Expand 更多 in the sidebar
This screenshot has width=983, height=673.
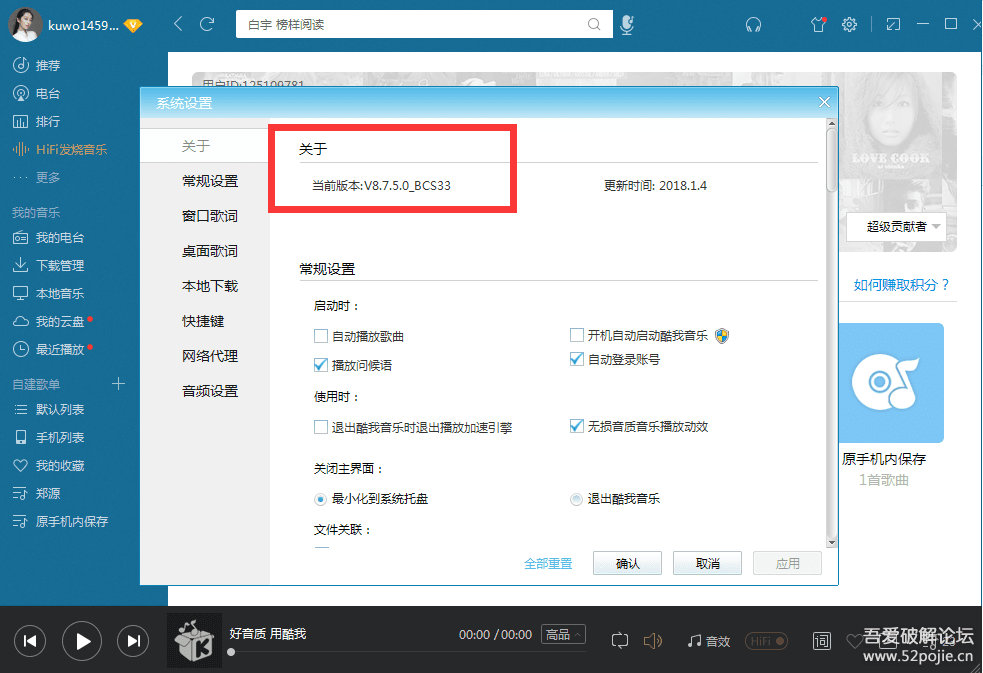38,177
